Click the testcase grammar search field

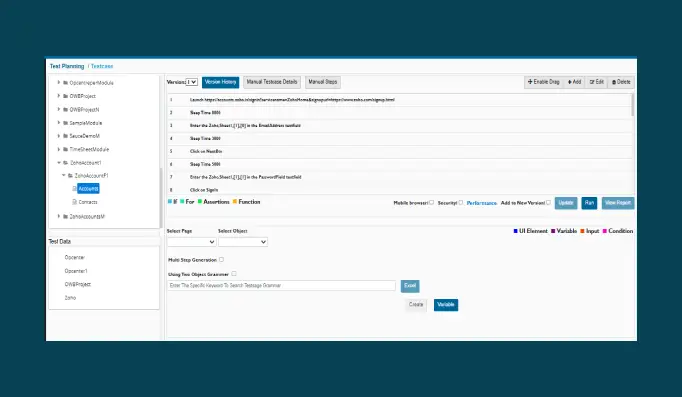pyautogui.click(x=281, y=286)
